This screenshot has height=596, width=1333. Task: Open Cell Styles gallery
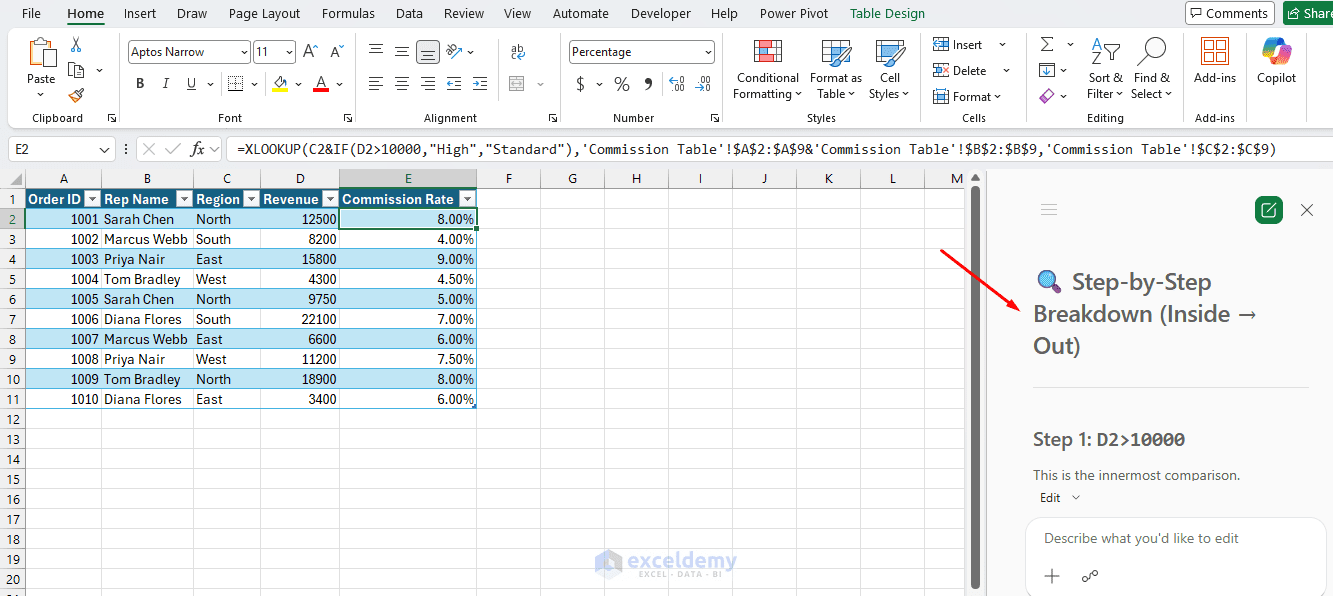click(889, 69)
